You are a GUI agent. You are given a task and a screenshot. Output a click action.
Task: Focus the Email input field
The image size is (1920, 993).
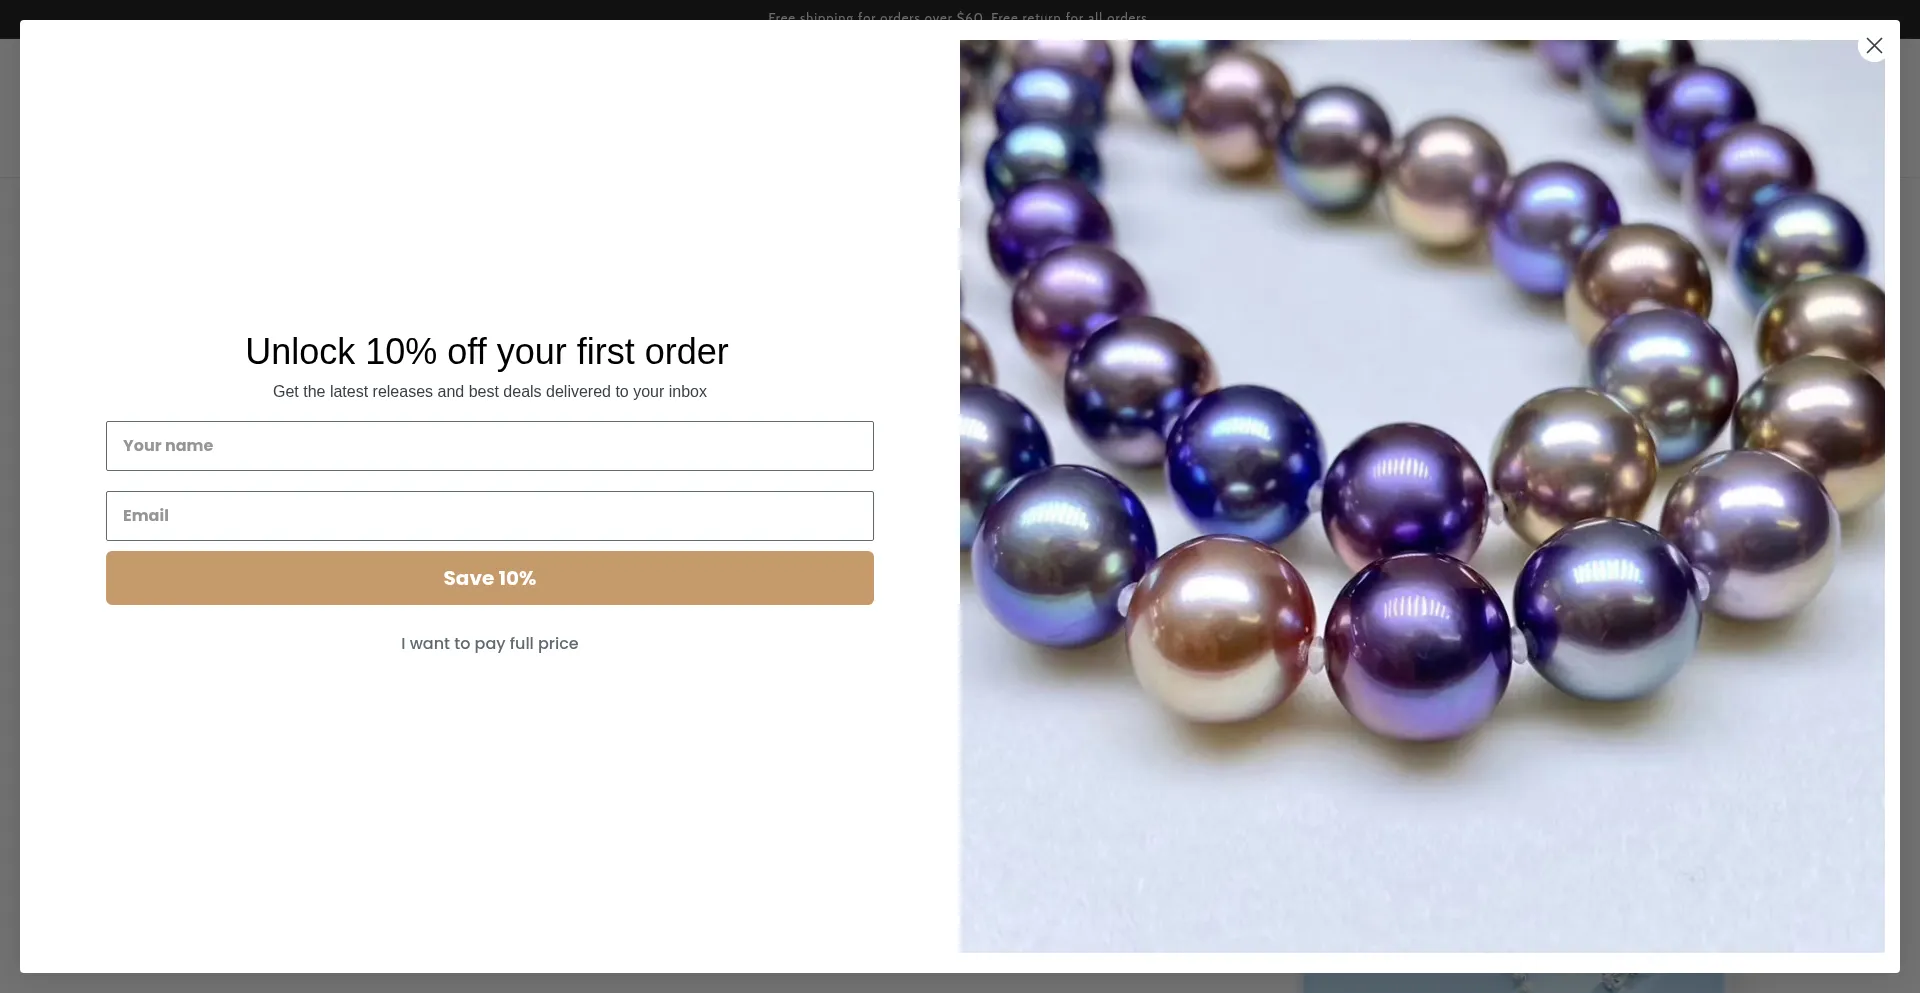point(490,516)
